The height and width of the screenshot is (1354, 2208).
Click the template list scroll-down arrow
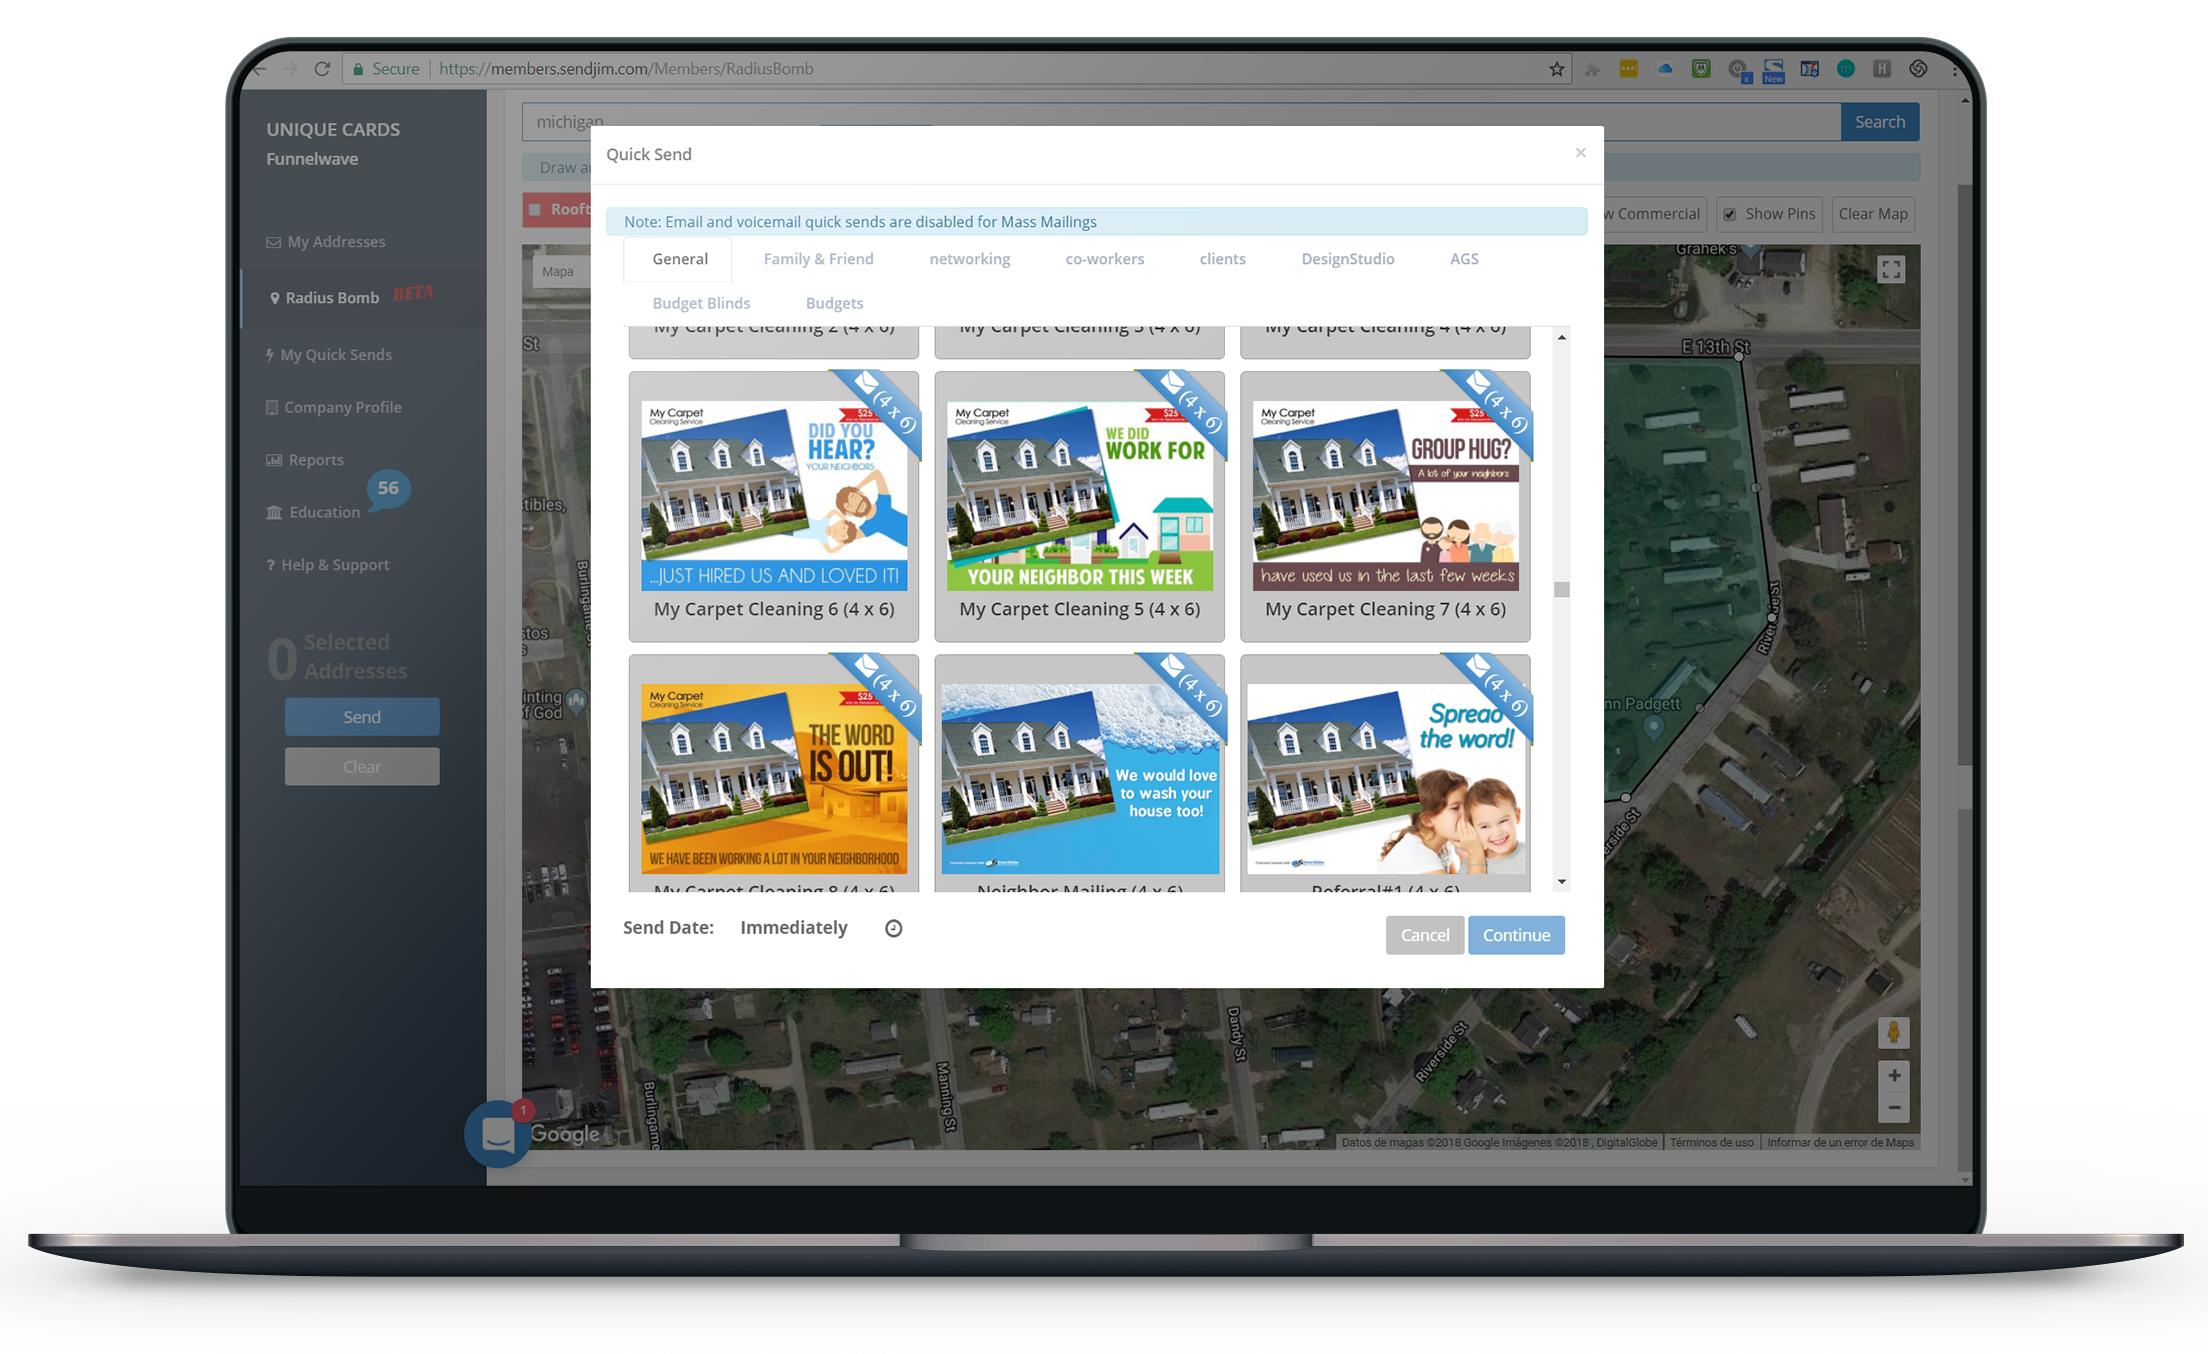1561,882
